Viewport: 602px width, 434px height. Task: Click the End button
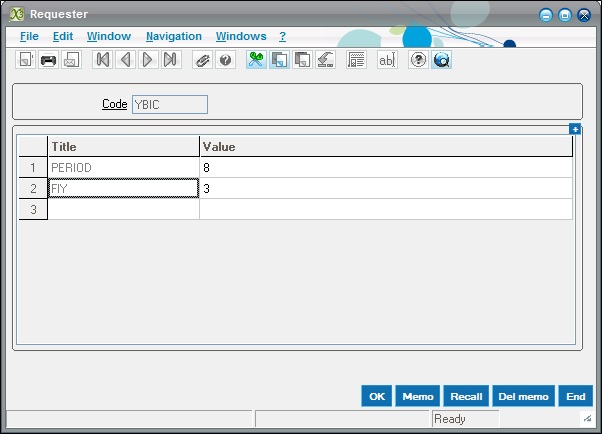[x=576, y=396]
